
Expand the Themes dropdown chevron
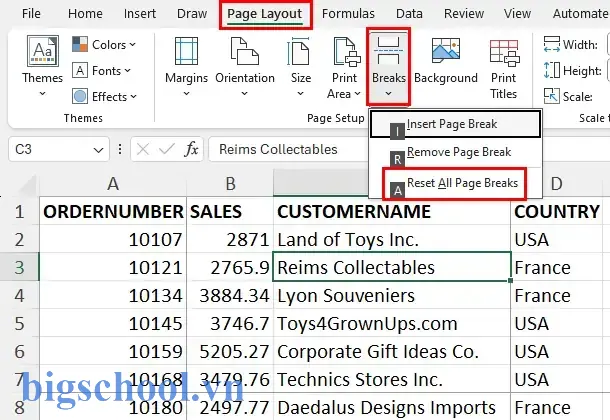click(42, 94)
